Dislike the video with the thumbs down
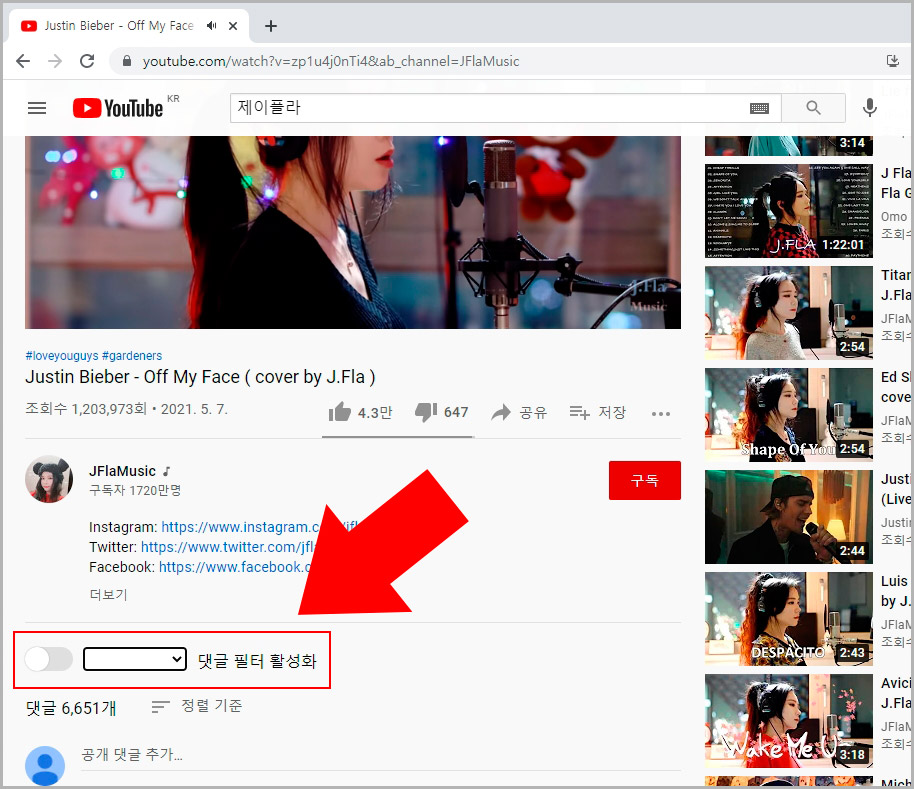Screen dimensions: 914x789 pyautogui.click(x=426, y=412)
